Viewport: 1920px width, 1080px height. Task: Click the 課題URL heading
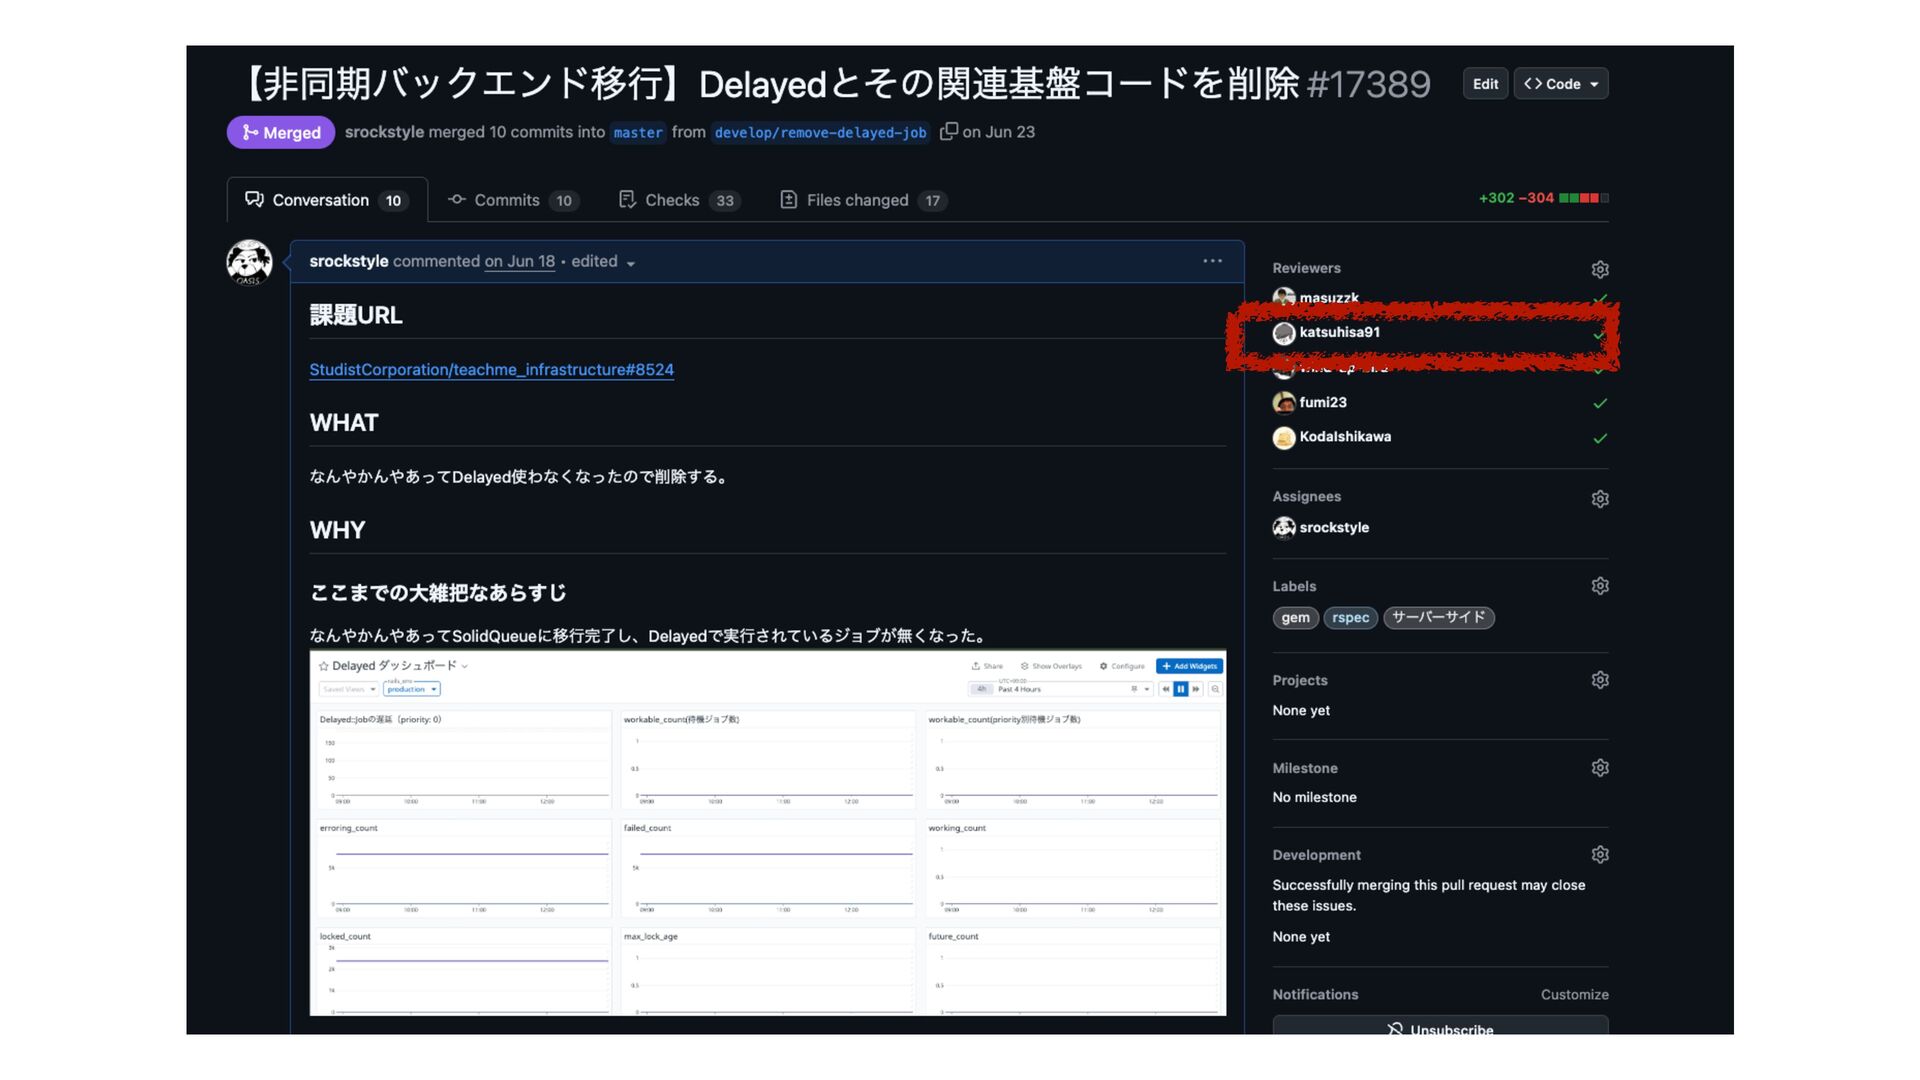click(x=356, y=315)
